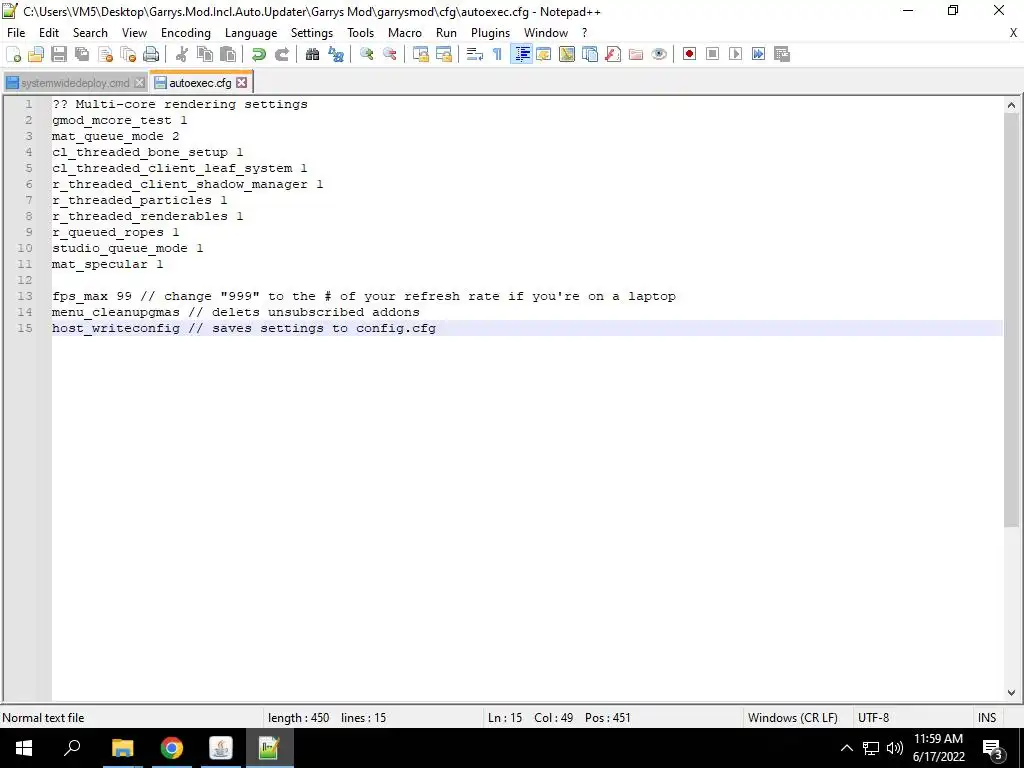The image size is (1024, 768).
Task: Open the ? help menu
Action: (584, 33)
